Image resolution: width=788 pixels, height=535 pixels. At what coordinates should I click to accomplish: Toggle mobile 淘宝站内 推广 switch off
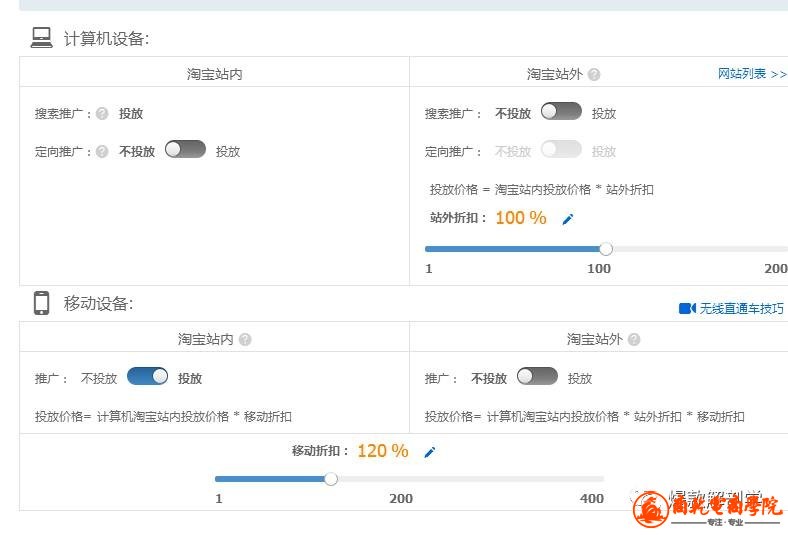pyautogui.click(x=148, y=377)
